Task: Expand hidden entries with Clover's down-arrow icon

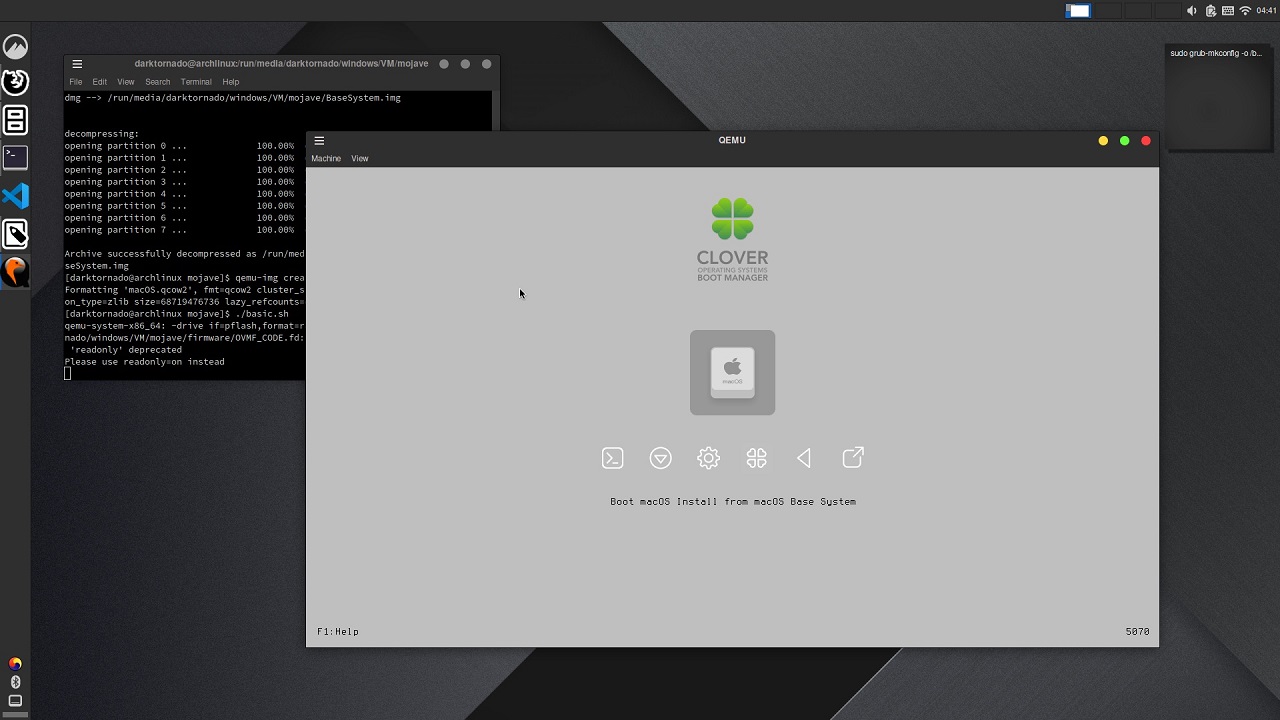Action: tap(660, 458)
